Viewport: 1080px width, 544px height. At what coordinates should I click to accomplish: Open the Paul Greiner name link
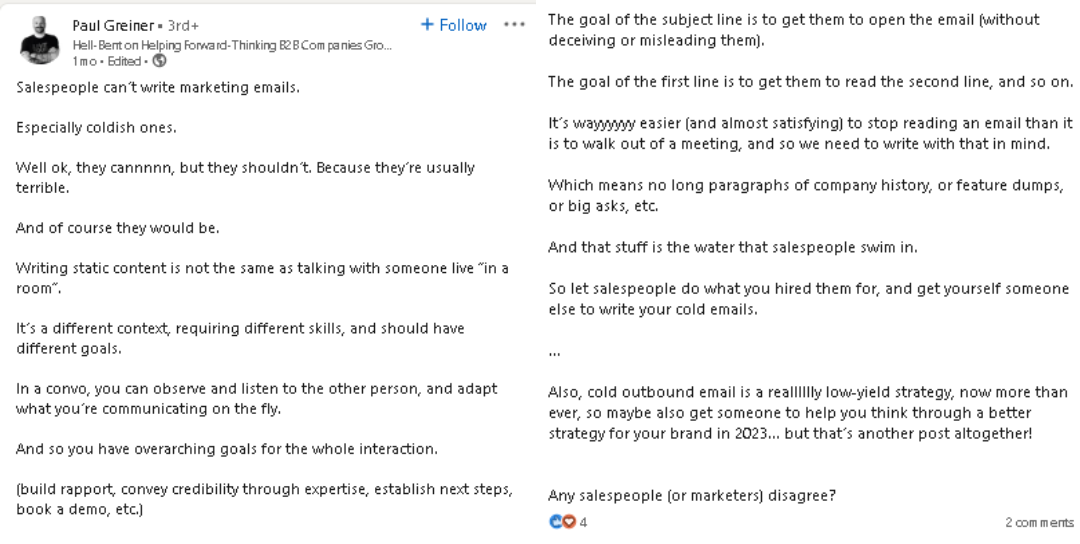click(113, 25)
